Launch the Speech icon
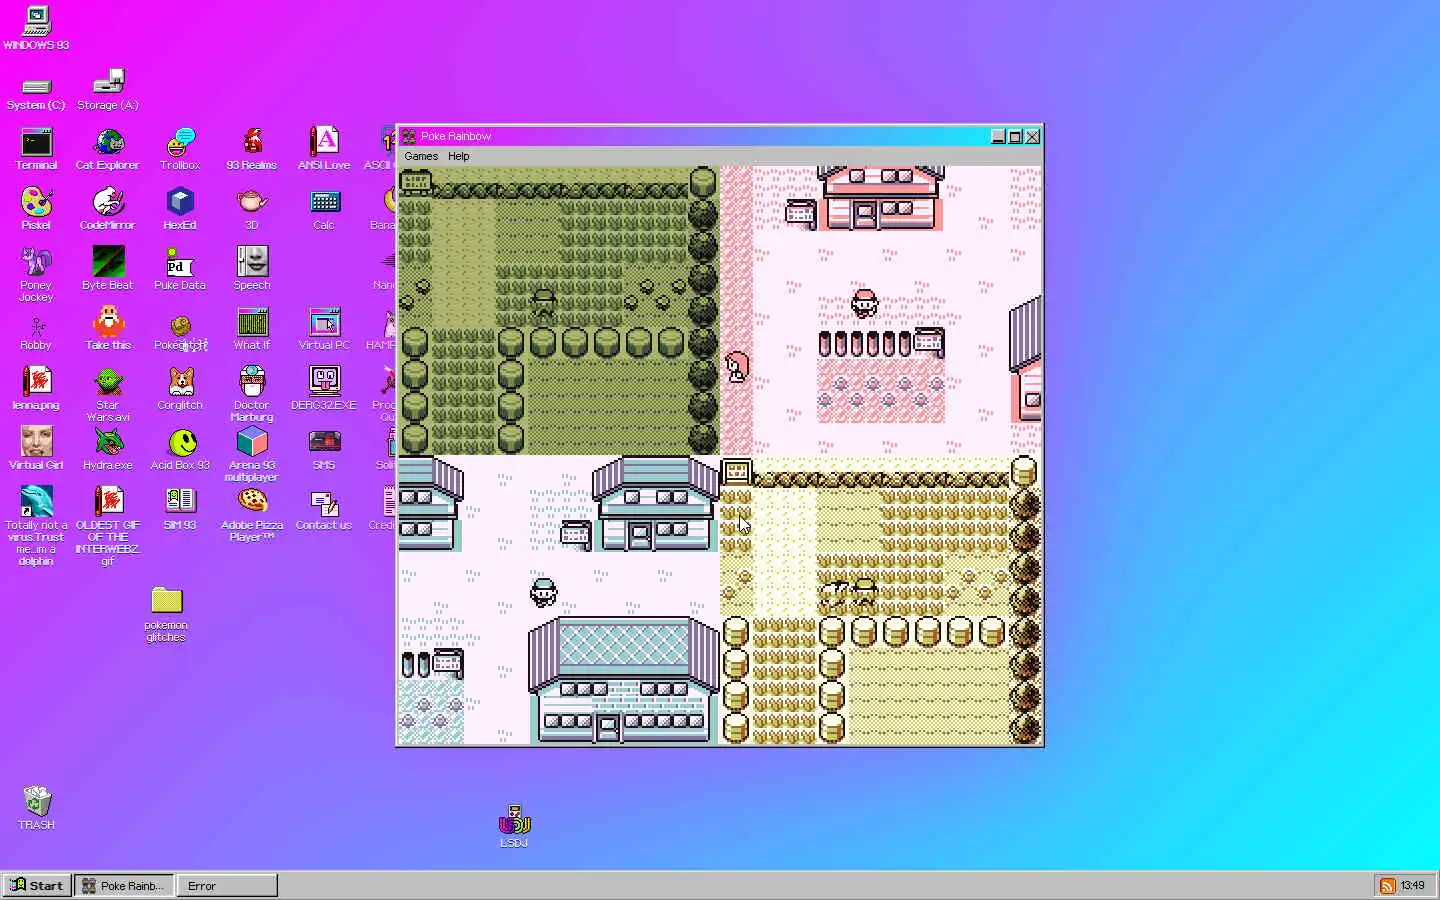The image size is (1440, 900). (252, 270)
